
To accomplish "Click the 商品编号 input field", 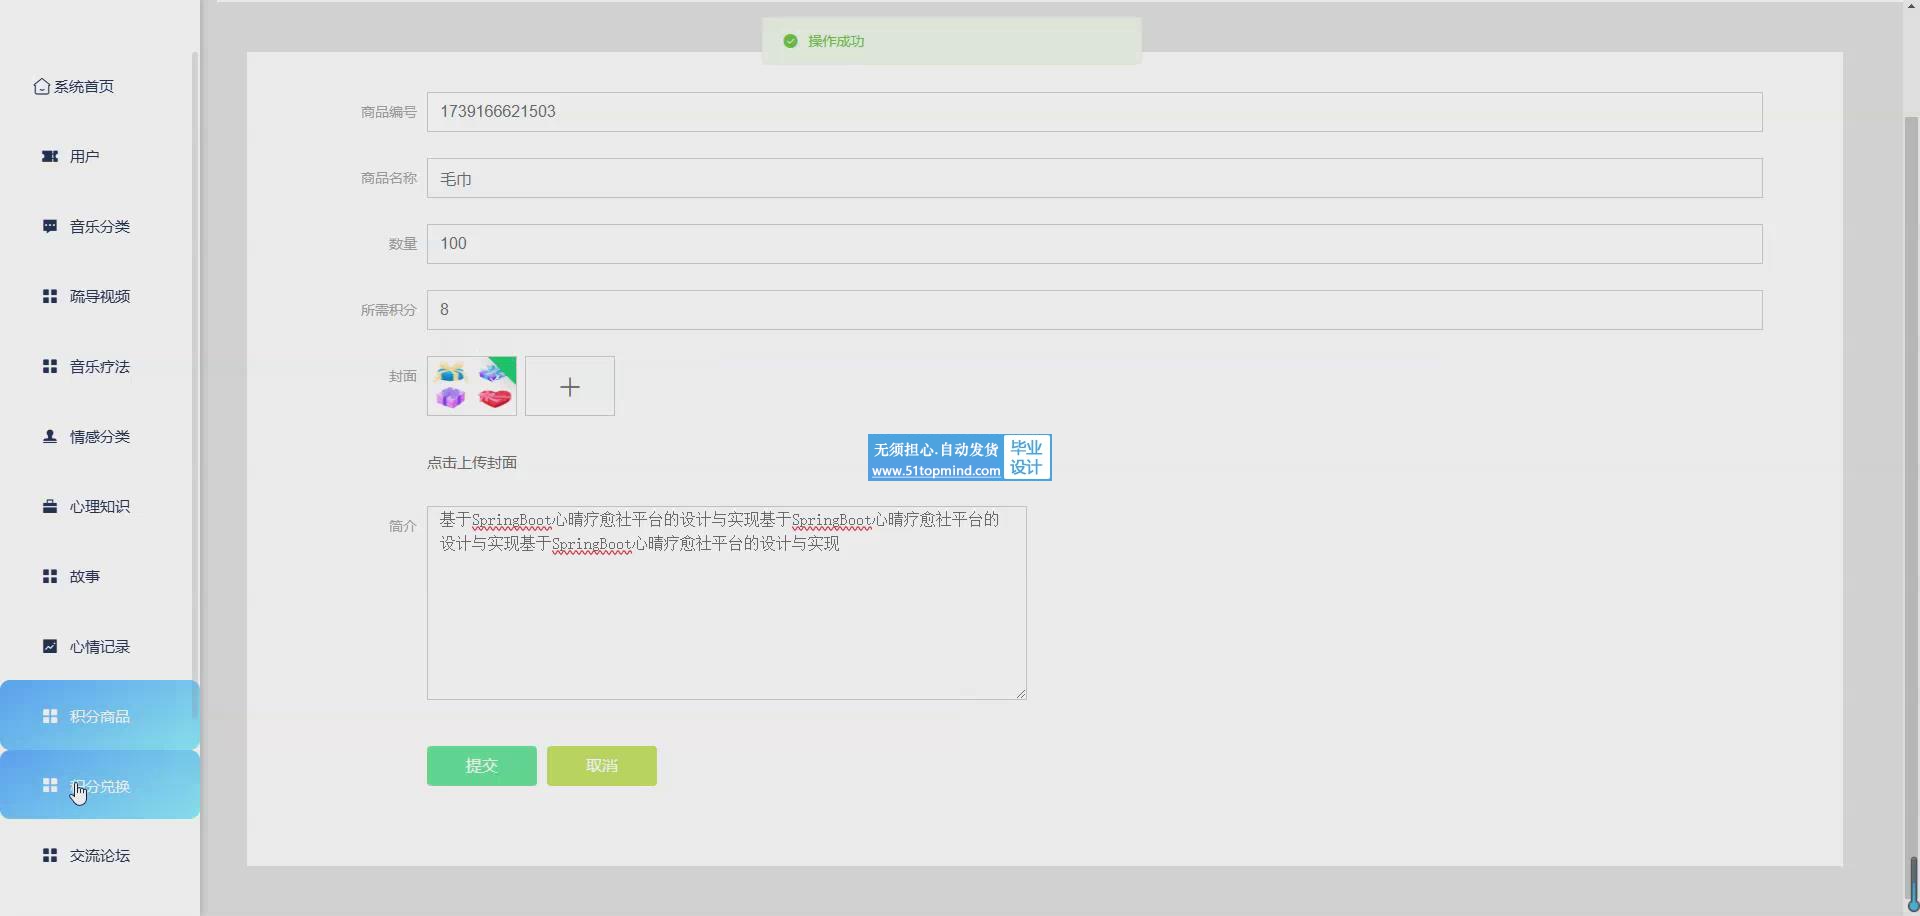I will pyautogui.click(x=1094, y=112).
